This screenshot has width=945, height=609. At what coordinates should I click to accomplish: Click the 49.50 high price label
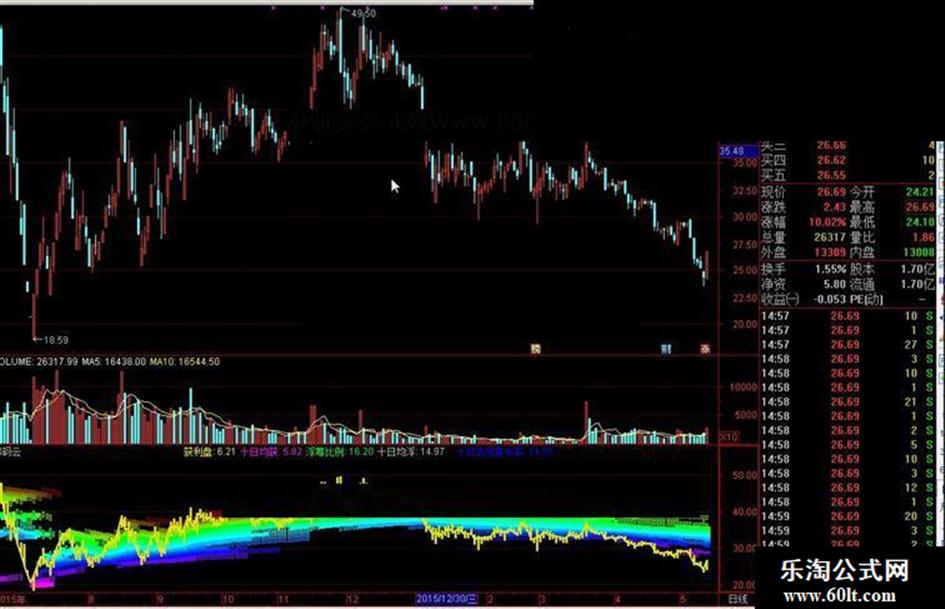(x=363, y=13)
